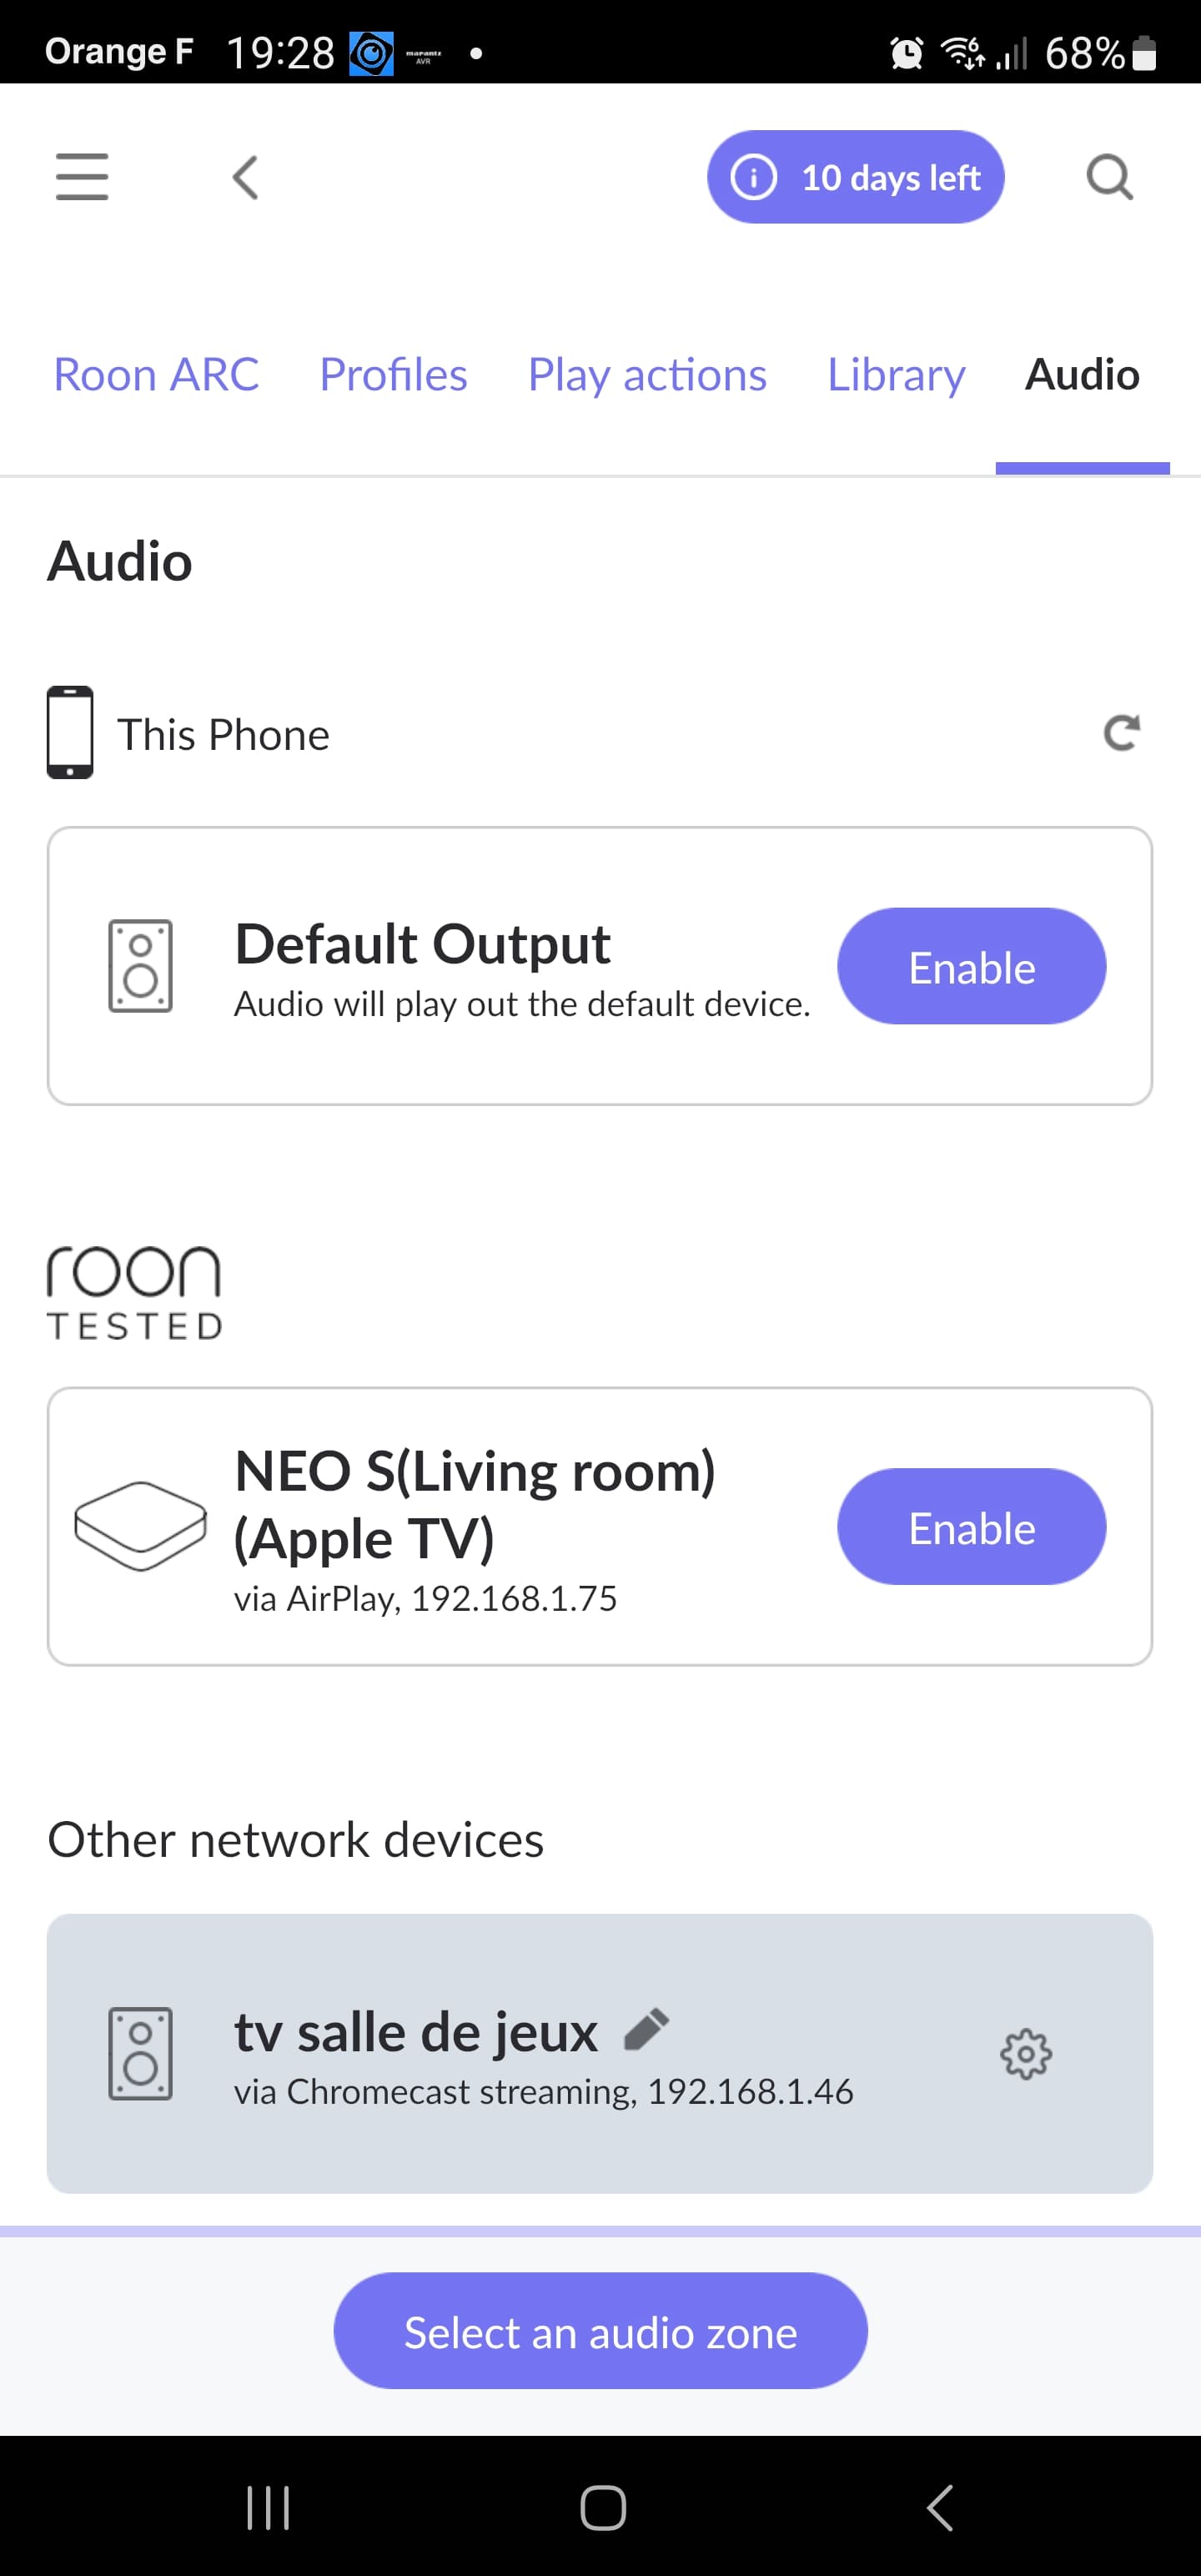
Task: Select the Audio tab
Action: [1082, 375]
